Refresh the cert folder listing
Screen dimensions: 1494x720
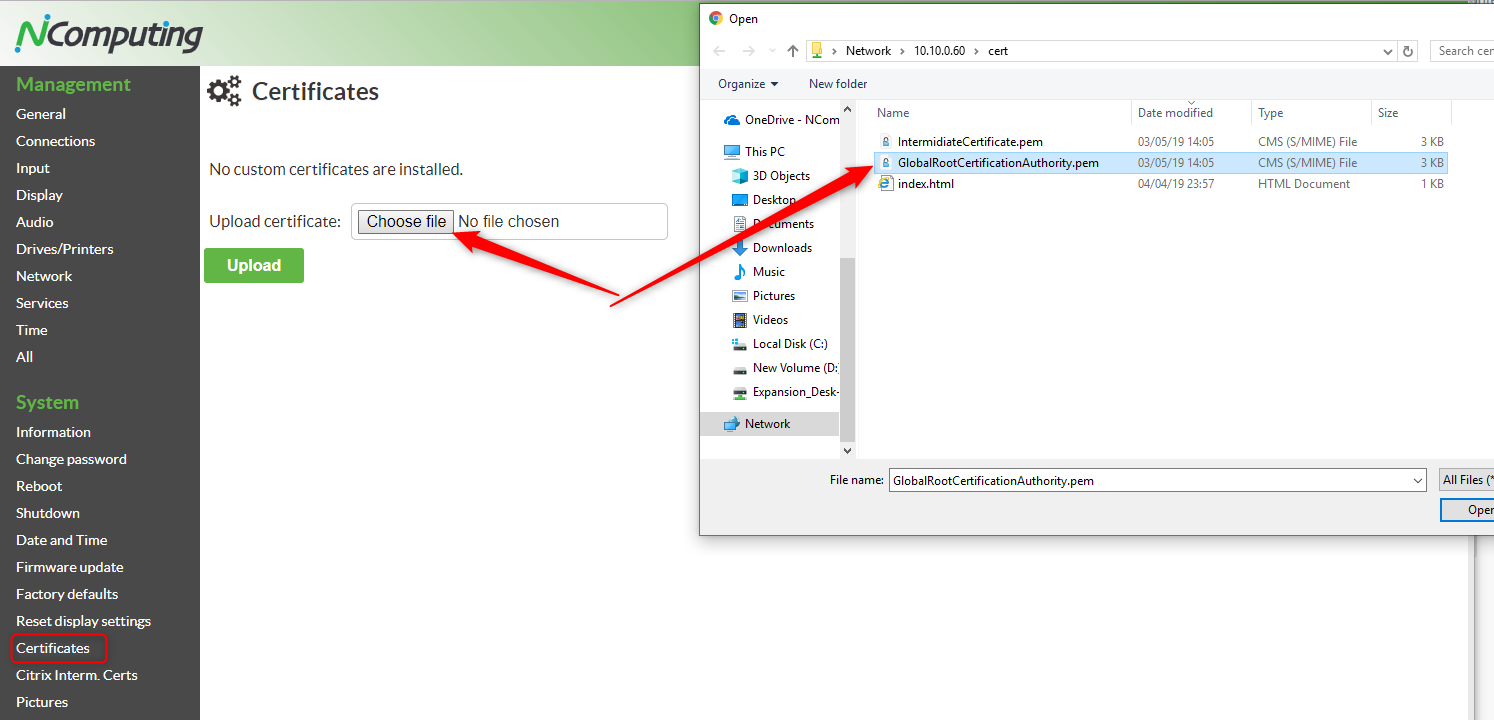point(1408,51)
